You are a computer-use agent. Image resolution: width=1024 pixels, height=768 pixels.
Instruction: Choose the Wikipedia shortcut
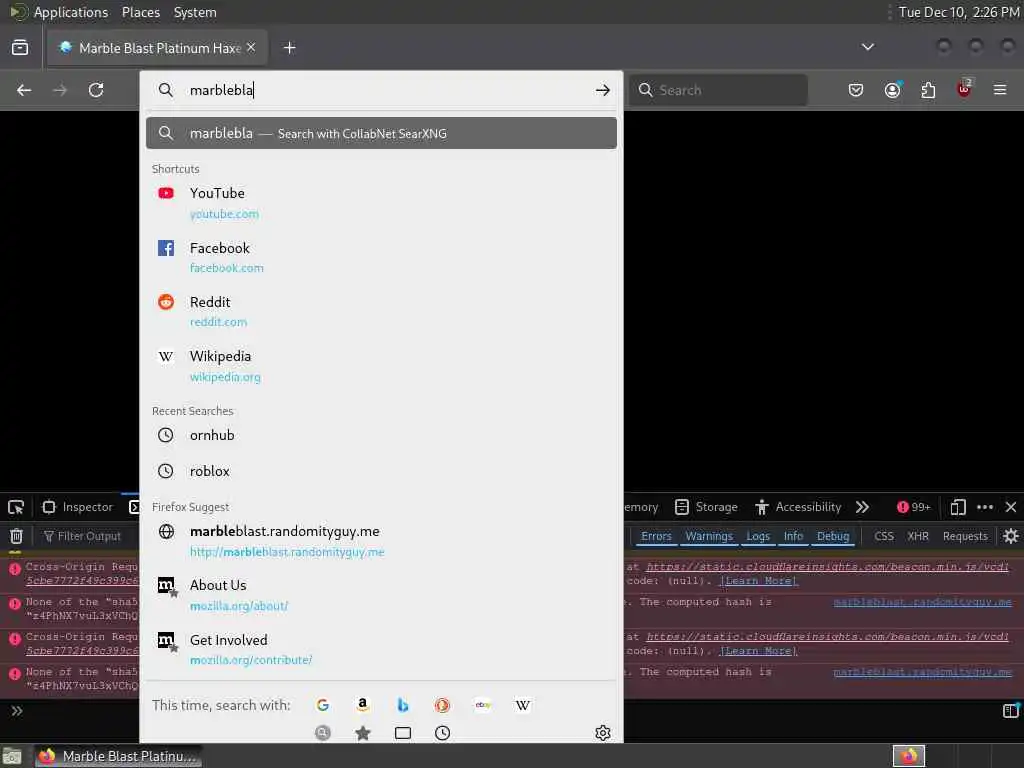click(381, 366)
